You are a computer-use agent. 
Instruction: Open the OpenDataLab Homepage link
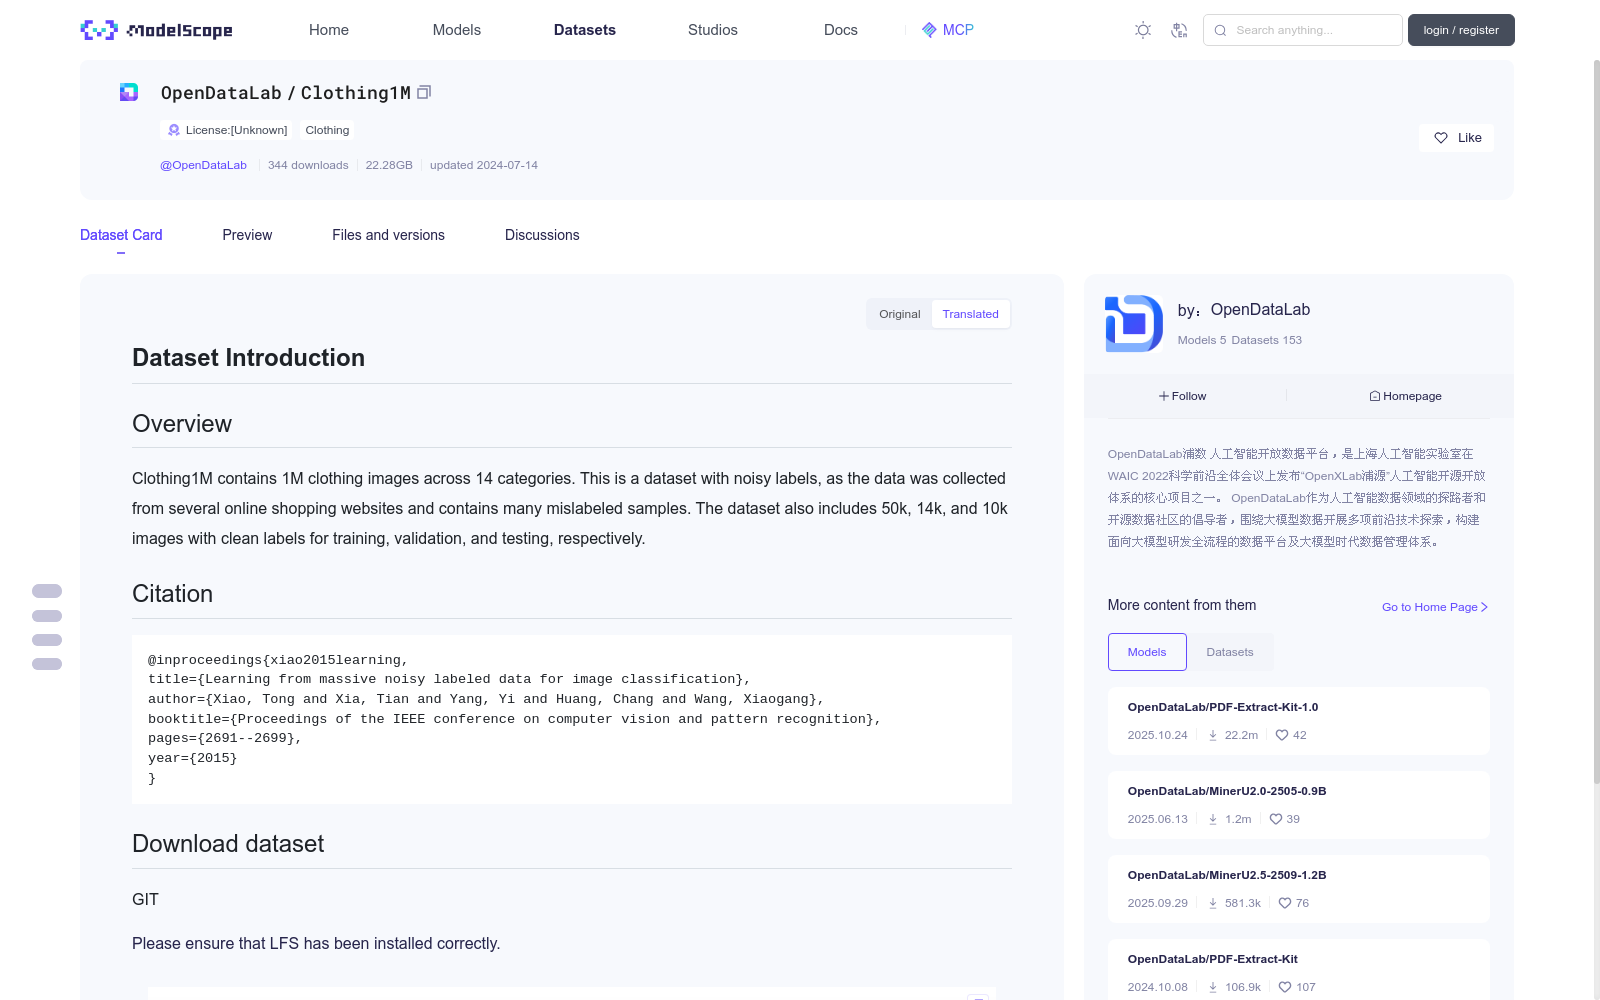(x=1405, y=396)
